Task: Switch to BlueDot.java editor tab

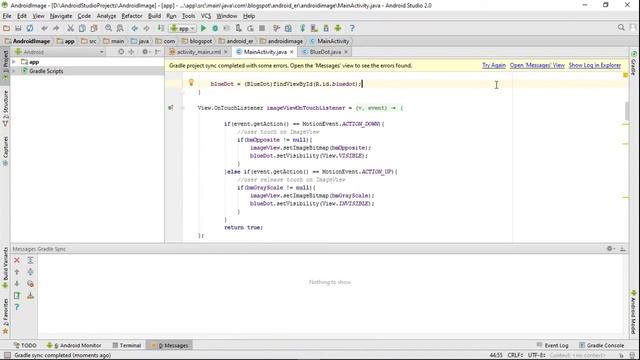Action: (325, 52)
